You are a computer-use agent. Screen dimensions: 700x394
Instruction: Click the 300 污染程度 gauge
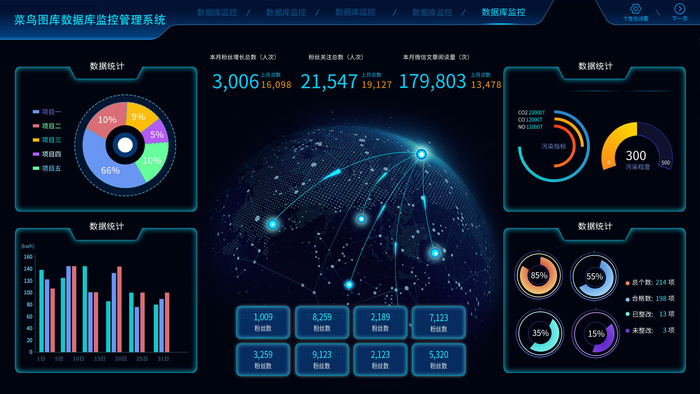point(637,147)
